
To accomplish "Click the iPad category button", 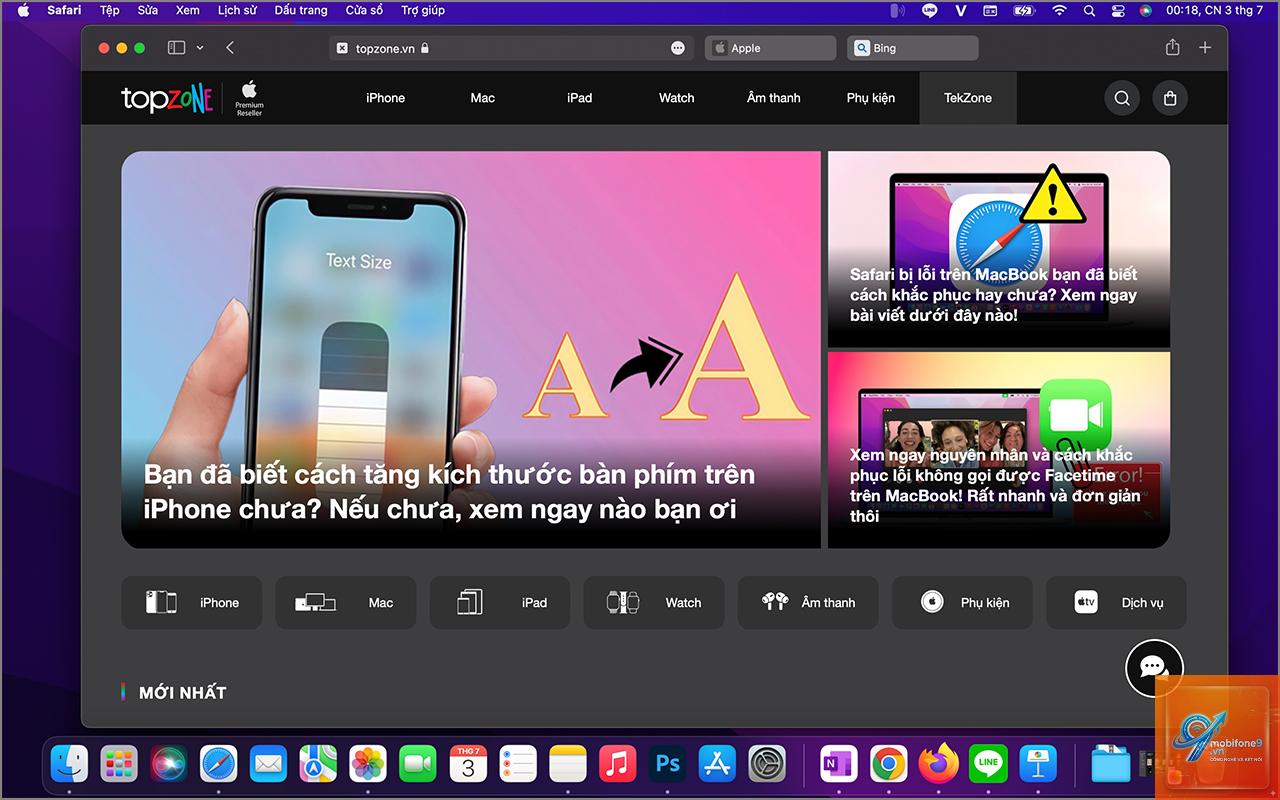I will [x=500, y=603].
